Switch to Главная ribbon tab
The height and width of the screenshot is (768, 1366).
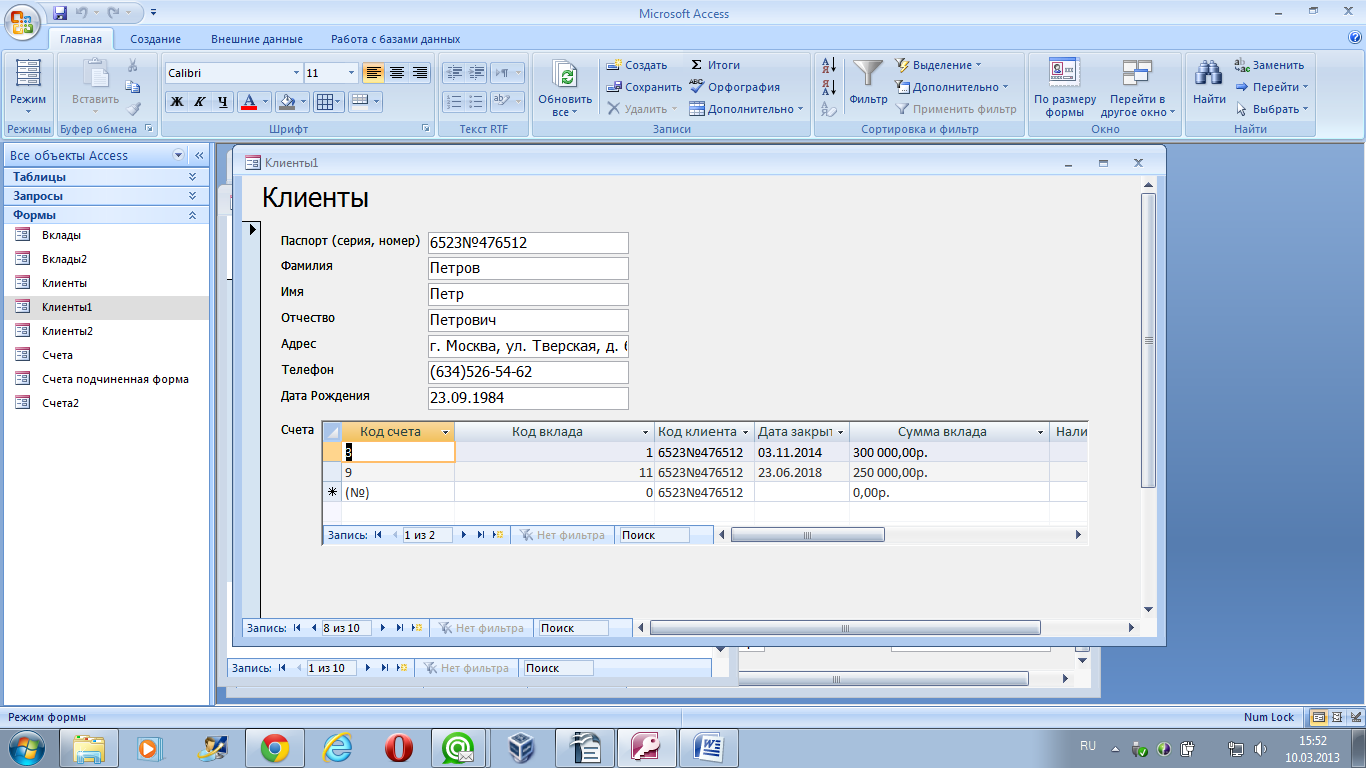pos(81,39)
